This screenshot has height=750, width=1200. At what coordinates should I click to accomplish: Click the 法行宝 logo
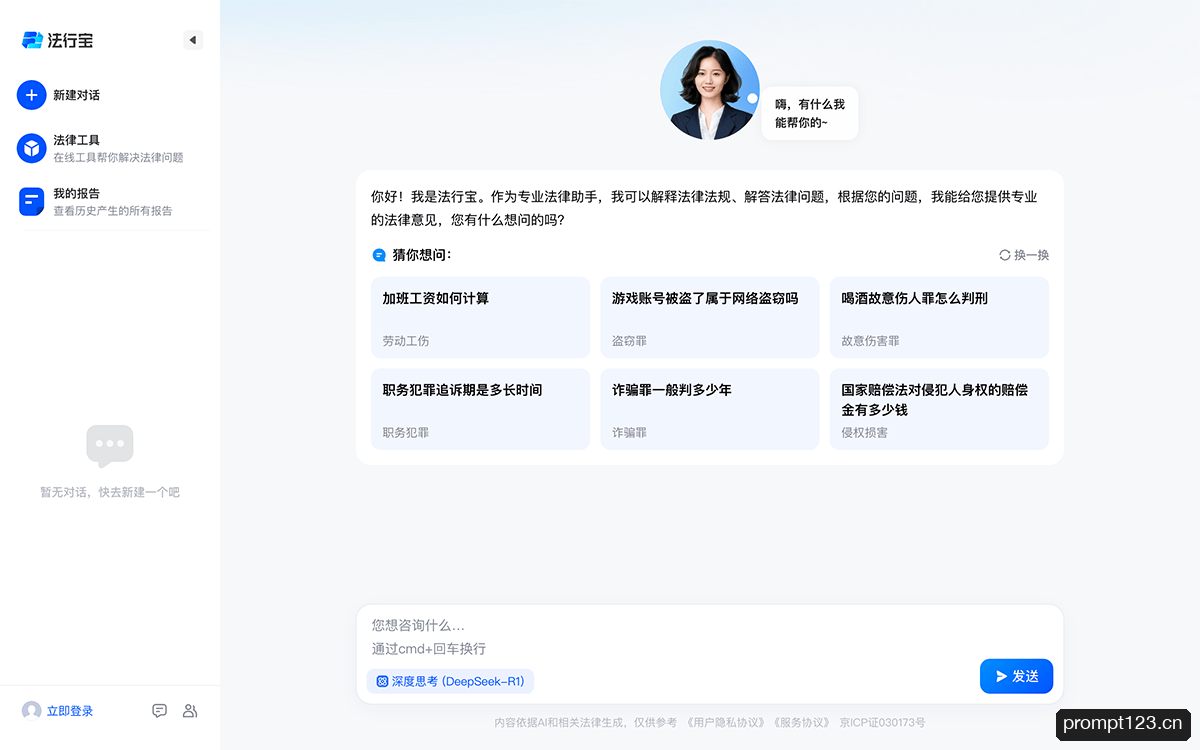click(57, 40)
